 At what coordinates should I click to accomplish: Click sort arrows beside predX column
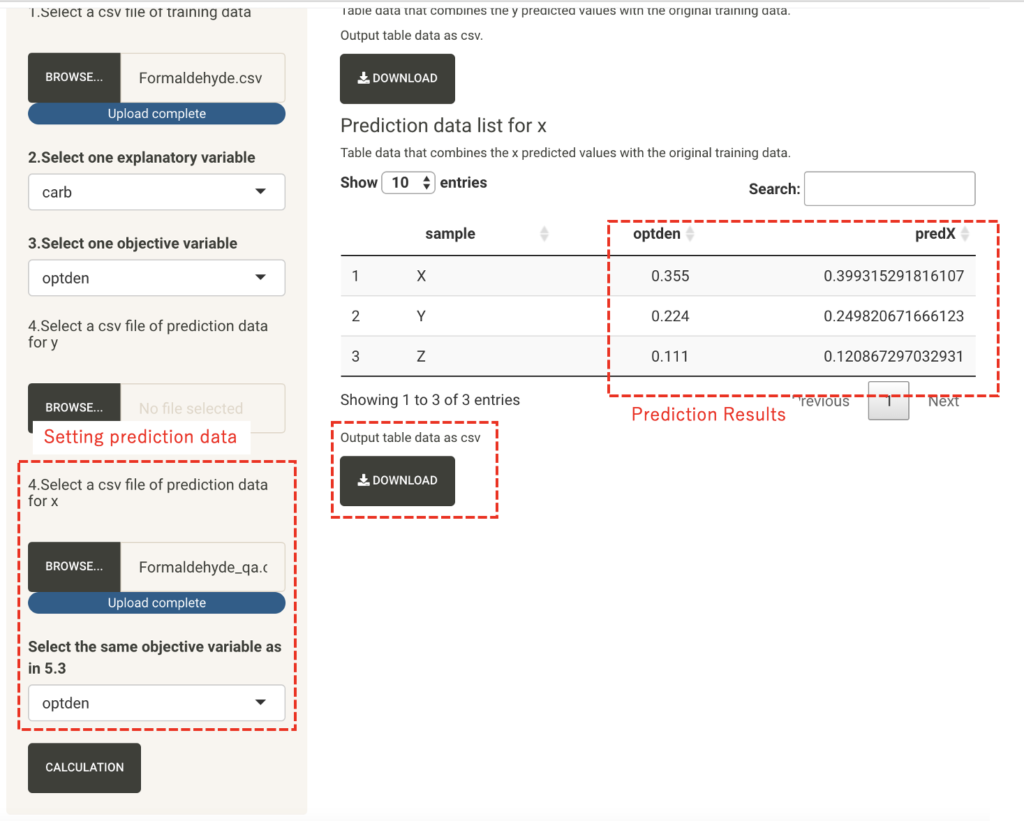coord(965,234)
